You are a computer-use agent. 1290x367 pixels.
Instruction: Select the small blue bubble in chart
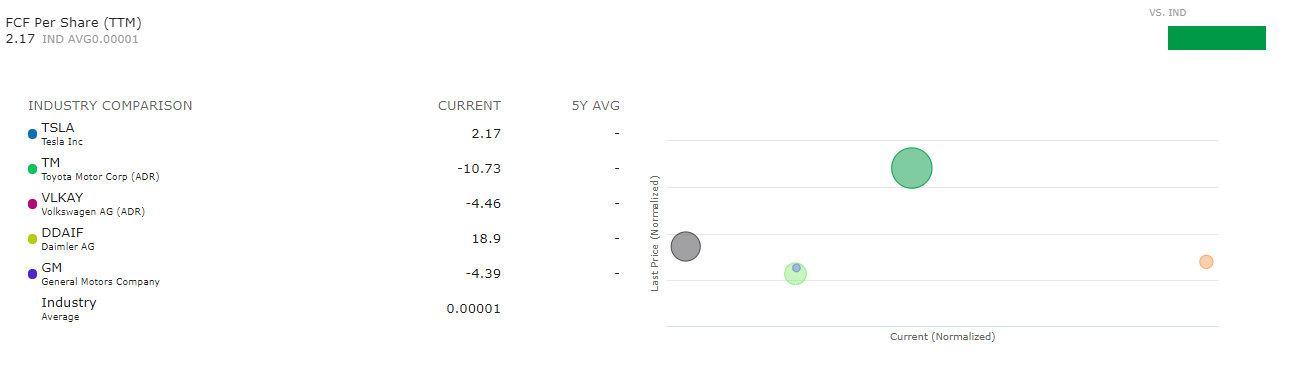(x=796, y=268)
